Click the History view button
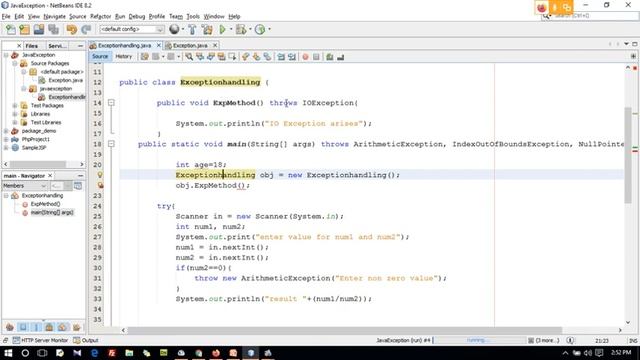The width and height of the screenshot is (640, 360). [x=124, y=56]
